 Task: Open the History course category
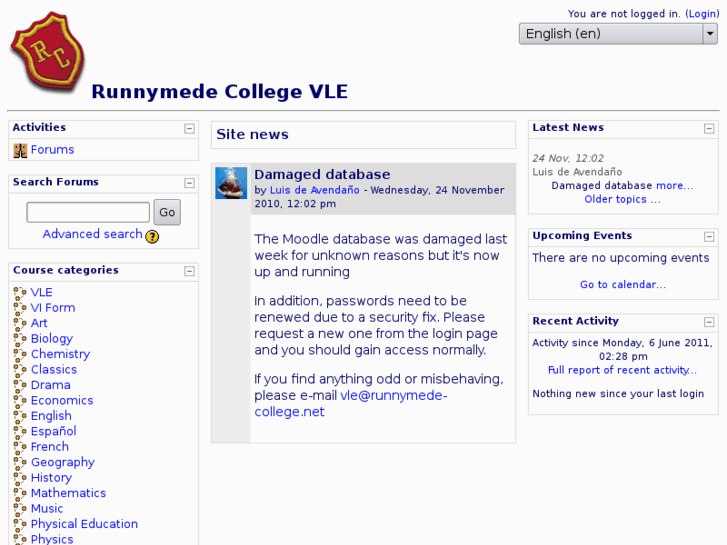(51, 477)
